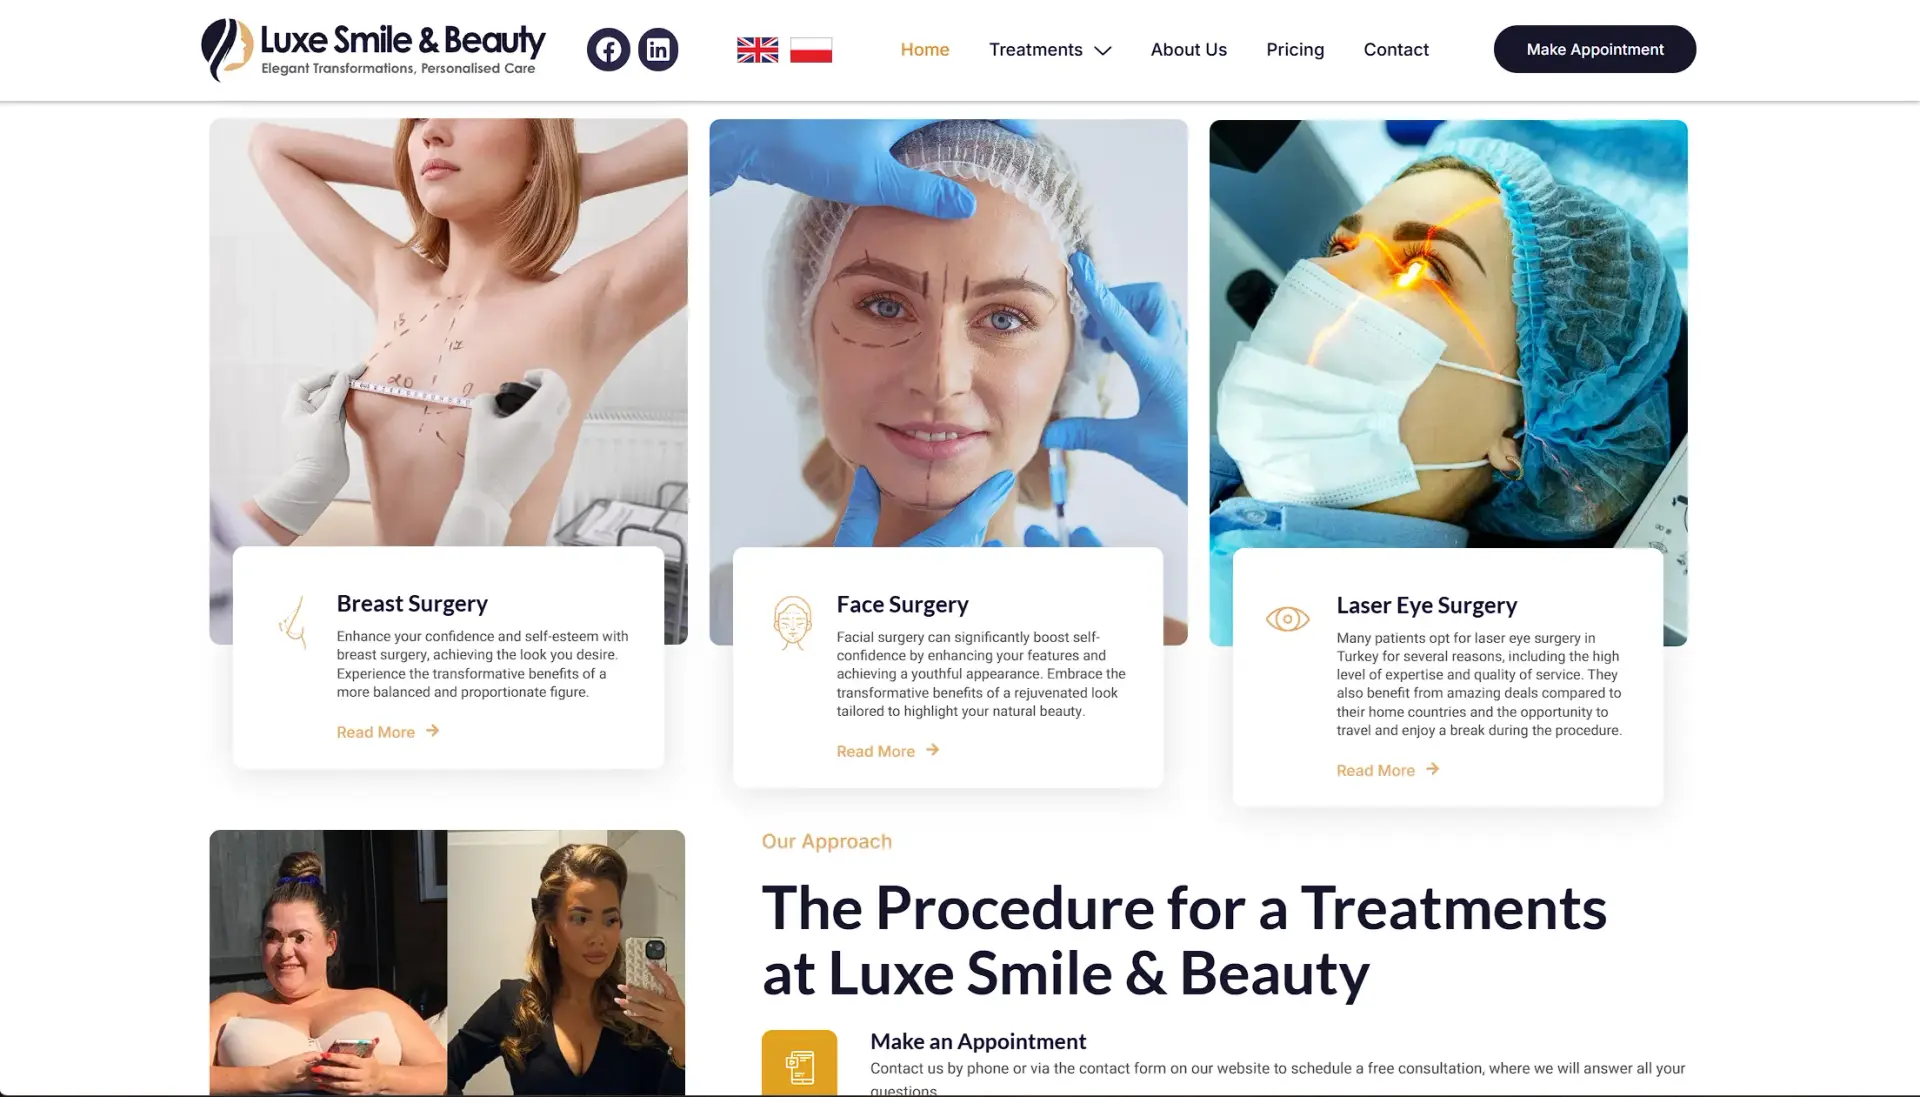
Task: Click the Make Appointment button
Action: [x=1595, y=49]
